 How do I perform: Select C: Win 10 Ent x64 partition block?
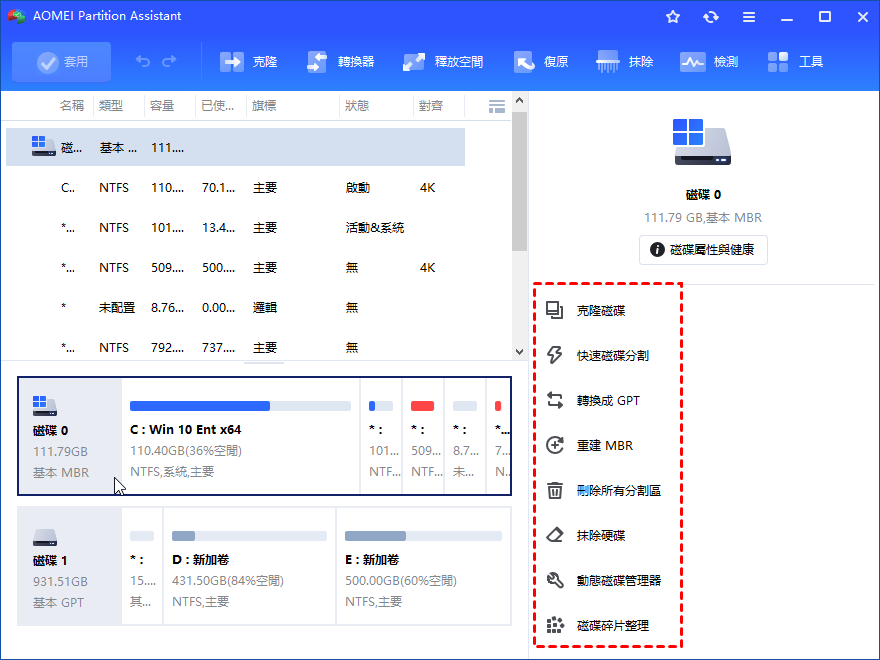241,437
